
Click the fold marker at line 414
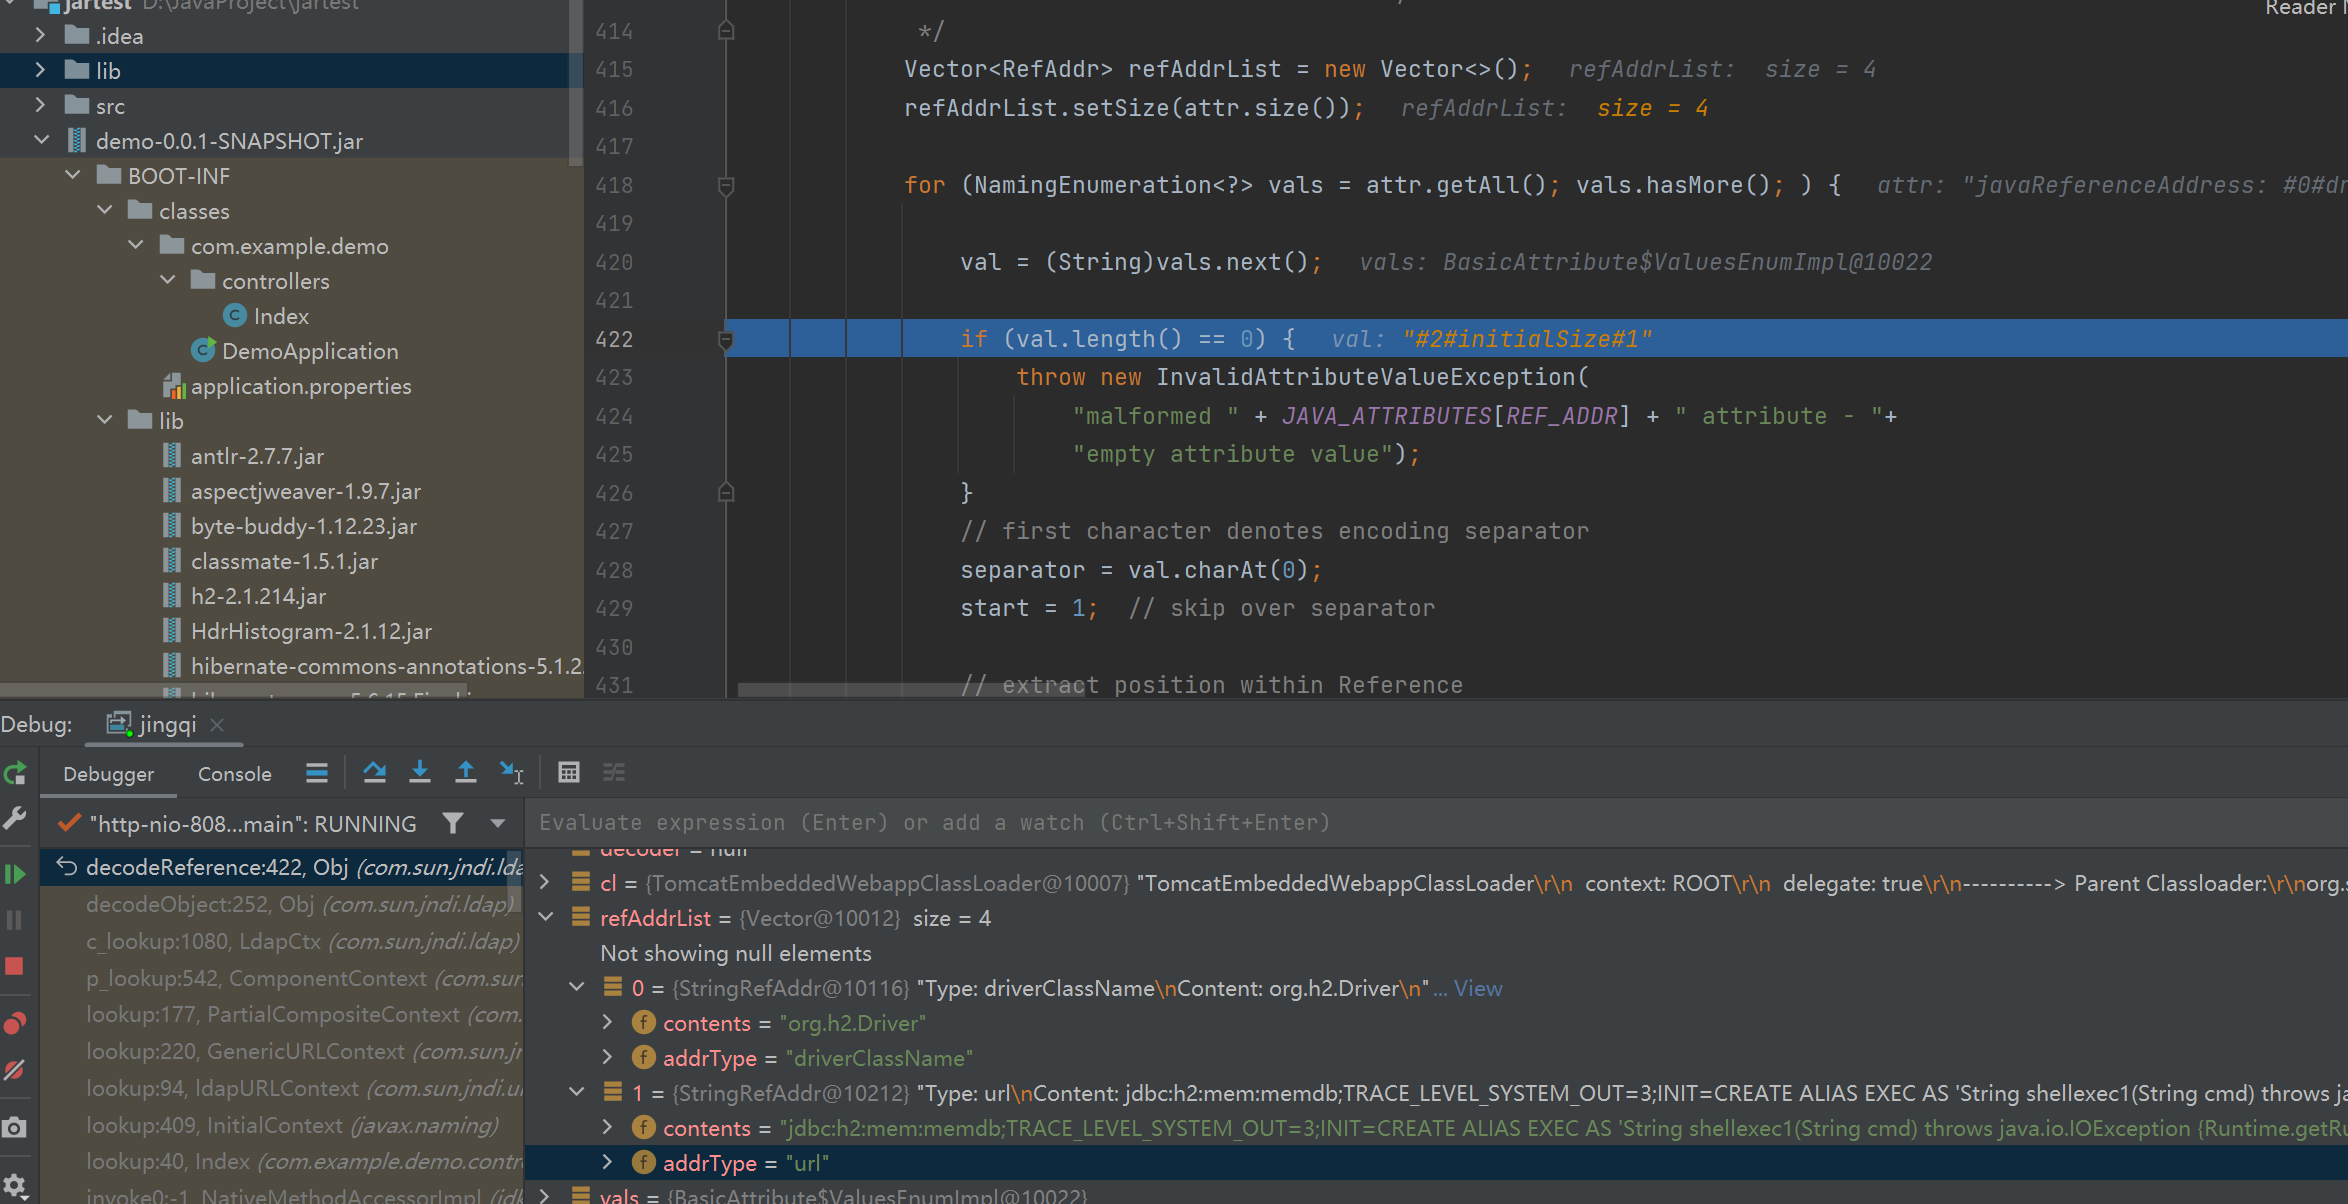point(727,31)
